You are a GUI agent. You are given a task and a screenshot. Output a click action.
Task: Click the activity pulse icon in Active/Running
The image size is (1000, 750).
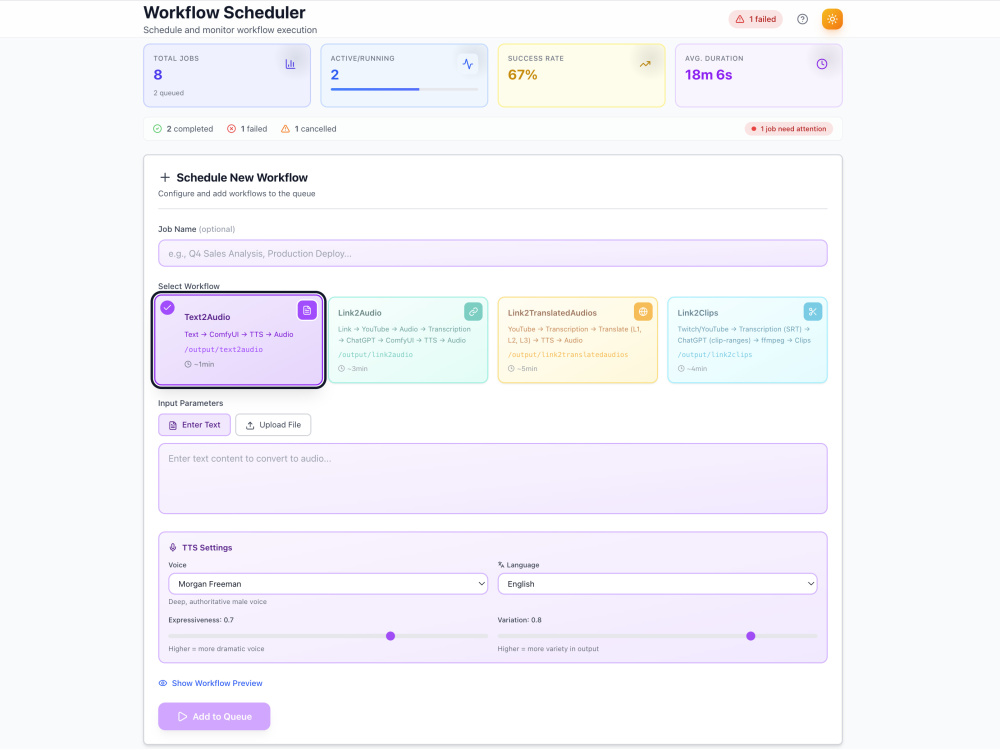(468, 64)
